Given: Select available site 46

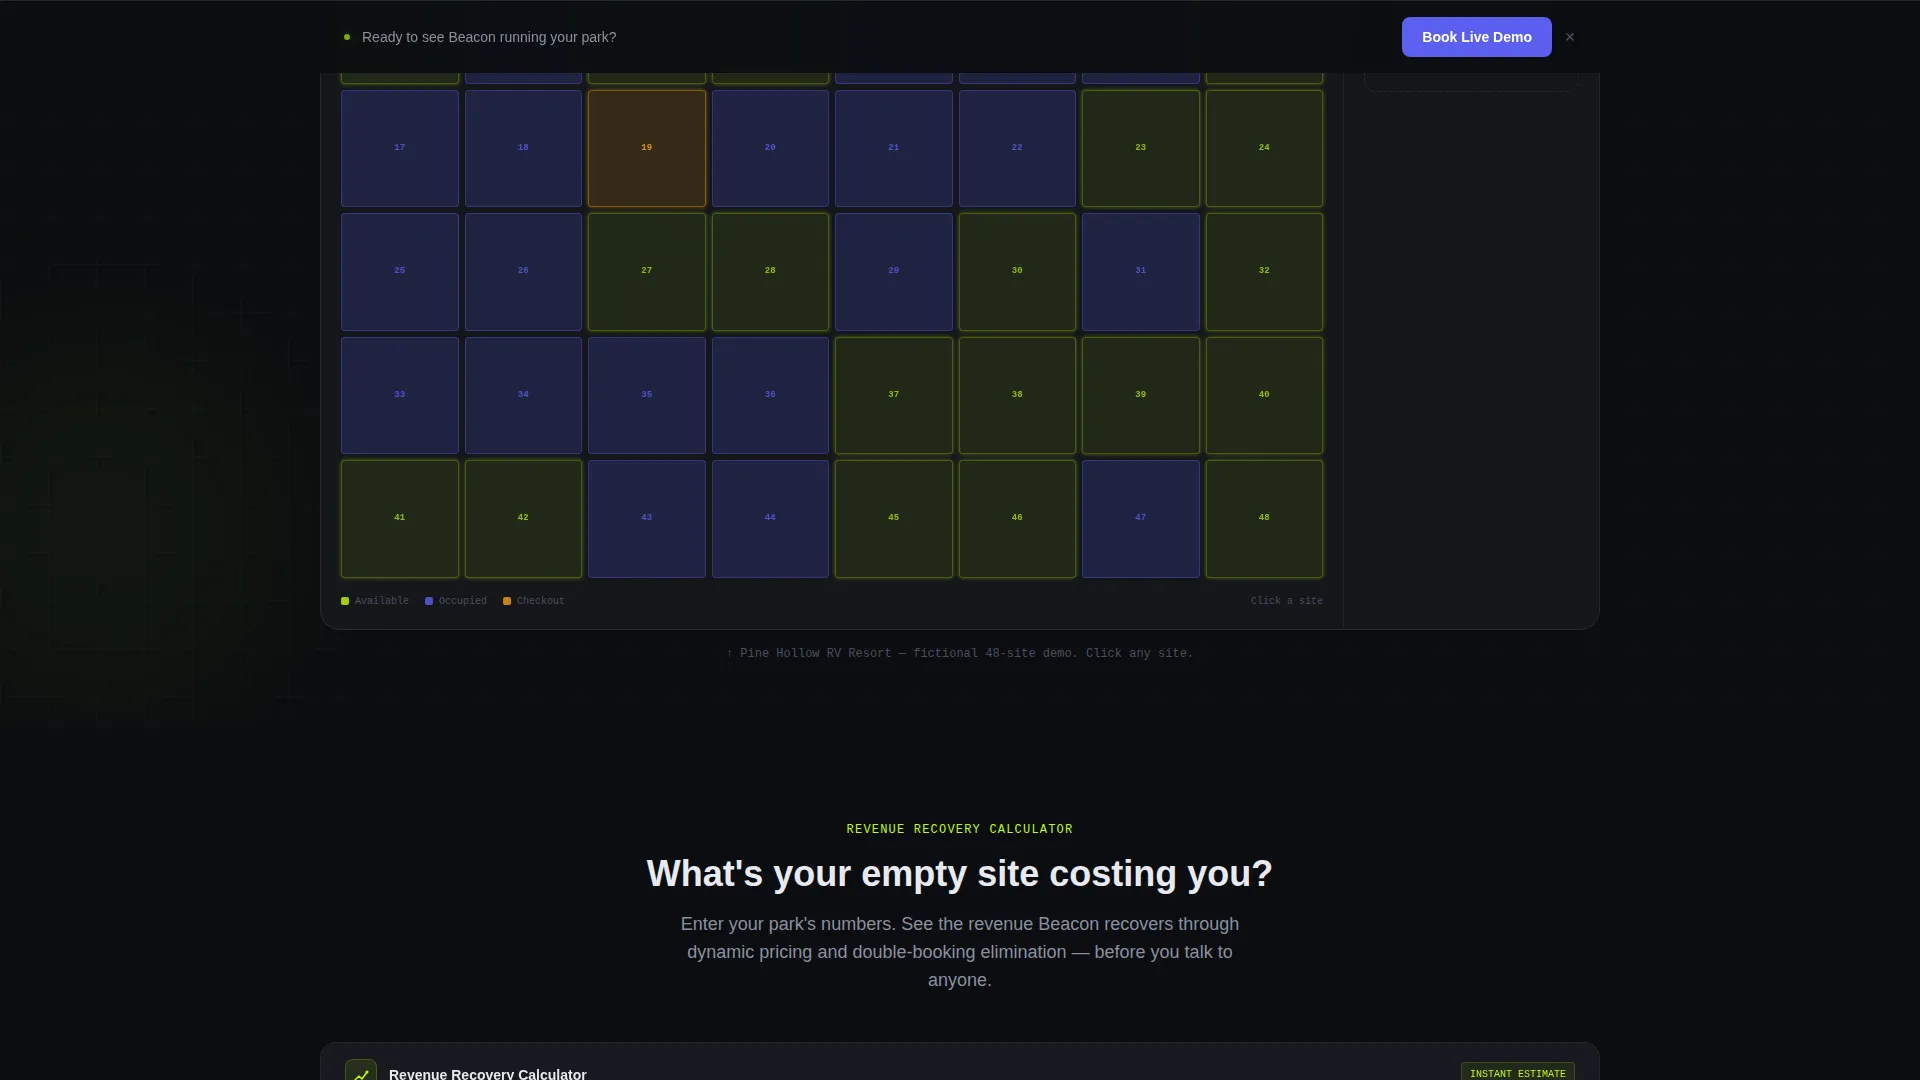Looking at the screenshot, I should coord(1017,519).
